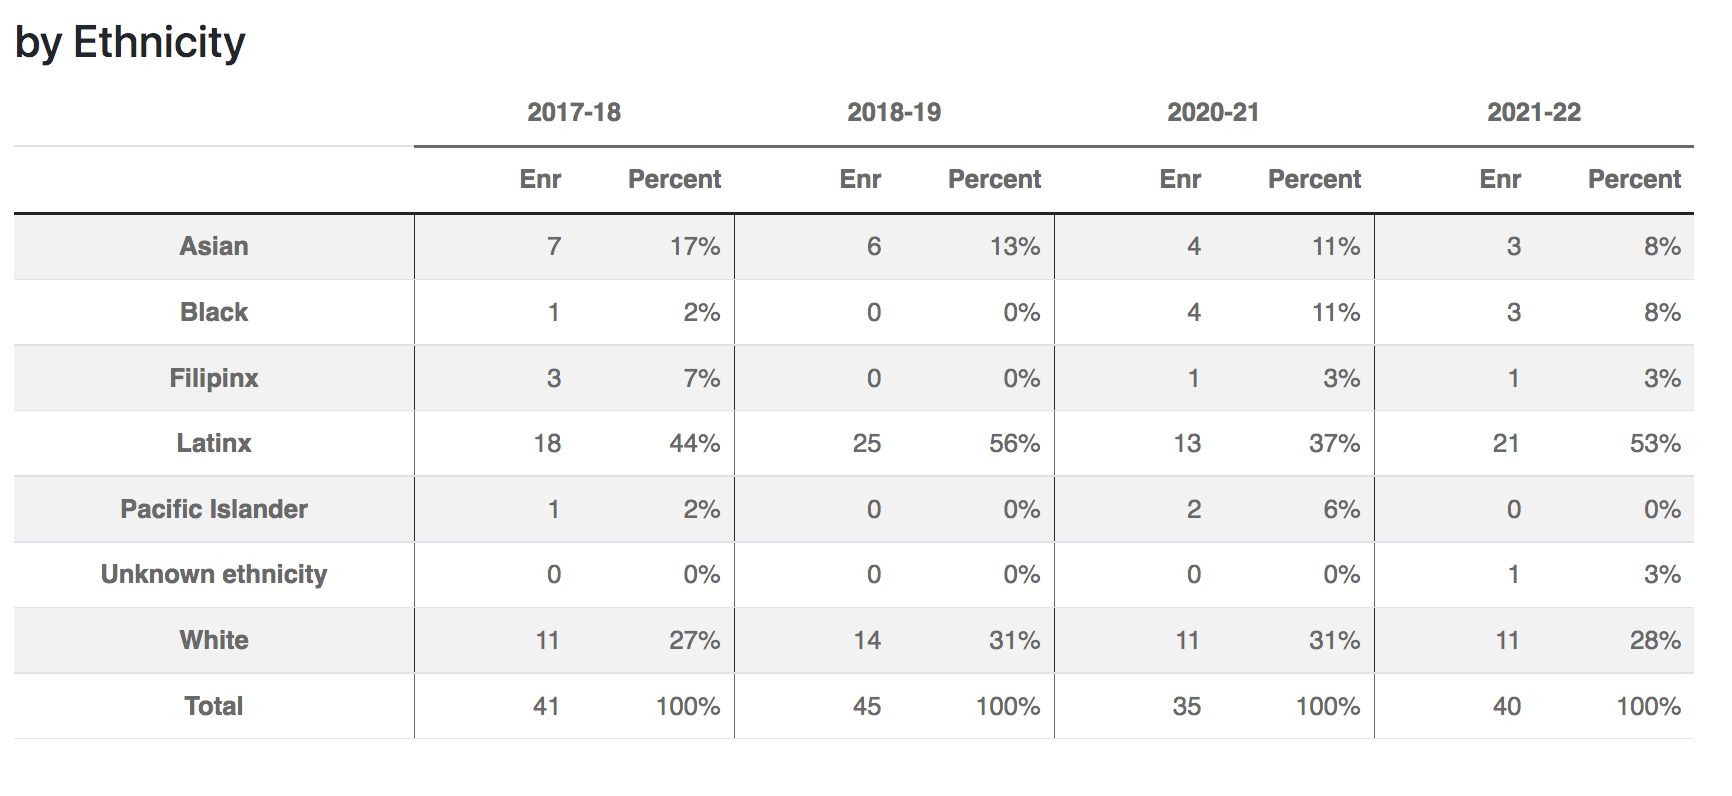
Task: Click the Percent subheader under 2021-22
Action: pos(1634,179)
